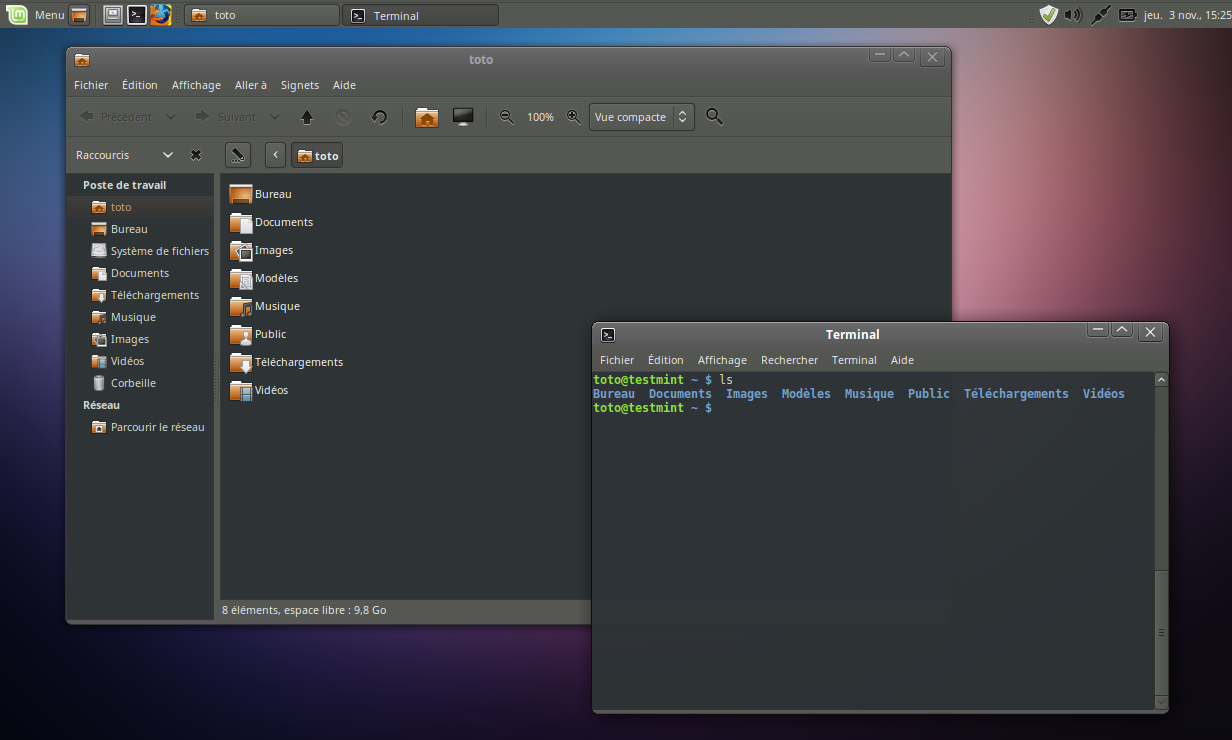Go up to the parent folder
The width and height of the screenshot is (1232, 740).
pyautogui.click(x=307, y=117)
